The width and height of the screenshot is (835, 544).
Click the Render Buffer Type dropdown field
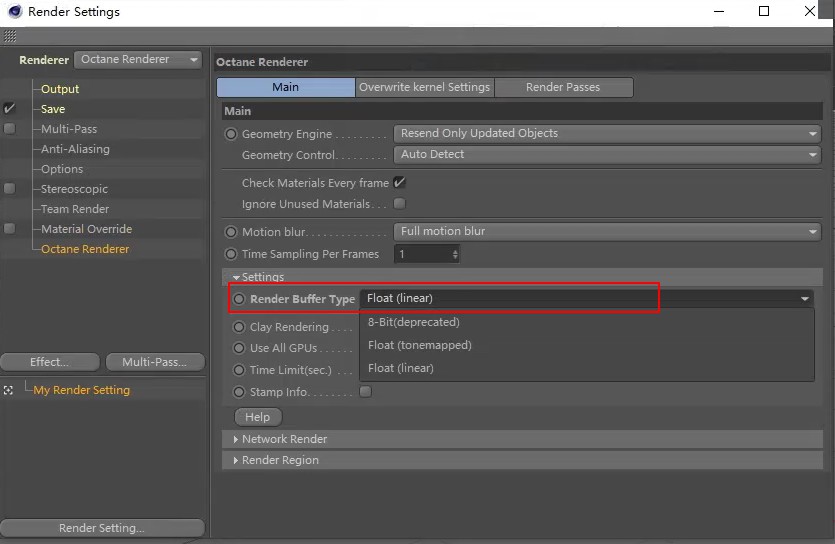click(587, 299)
